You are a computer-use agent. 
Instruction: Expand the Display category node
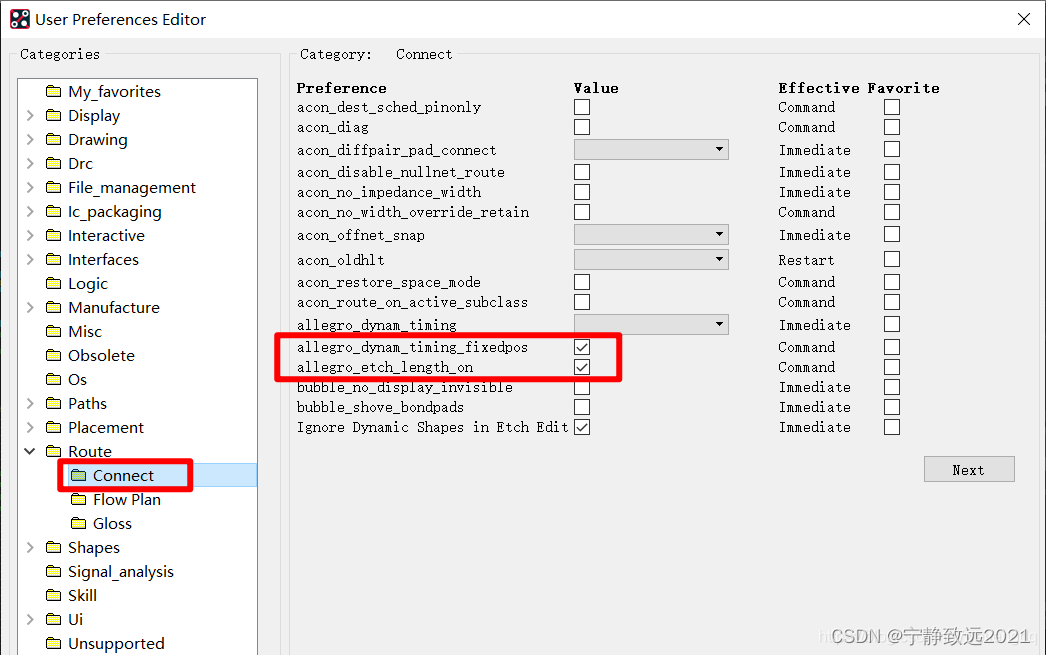(30, 115)
